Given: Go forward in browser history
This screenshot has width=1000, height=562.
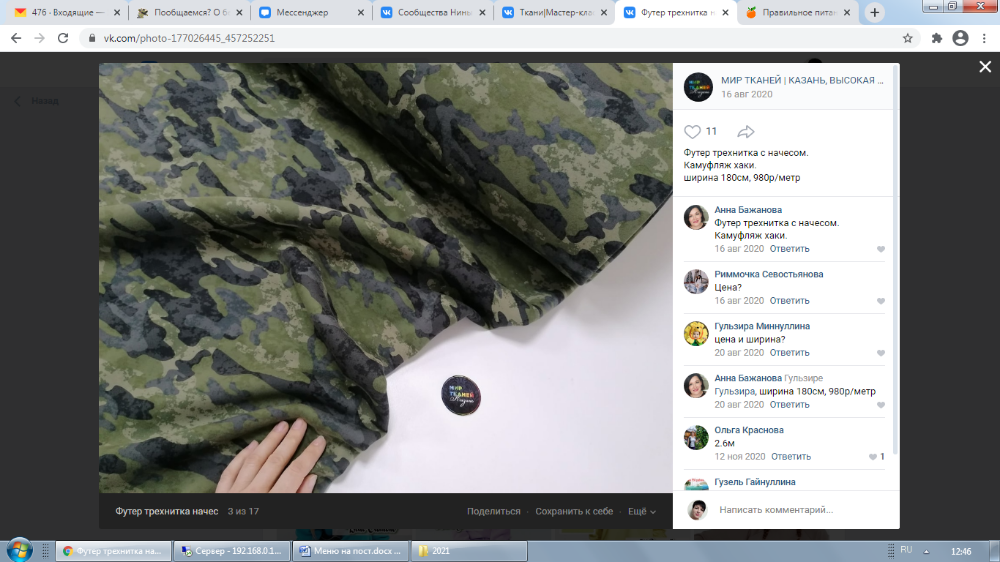Looking at the screenshot, I should click(40, 38).
